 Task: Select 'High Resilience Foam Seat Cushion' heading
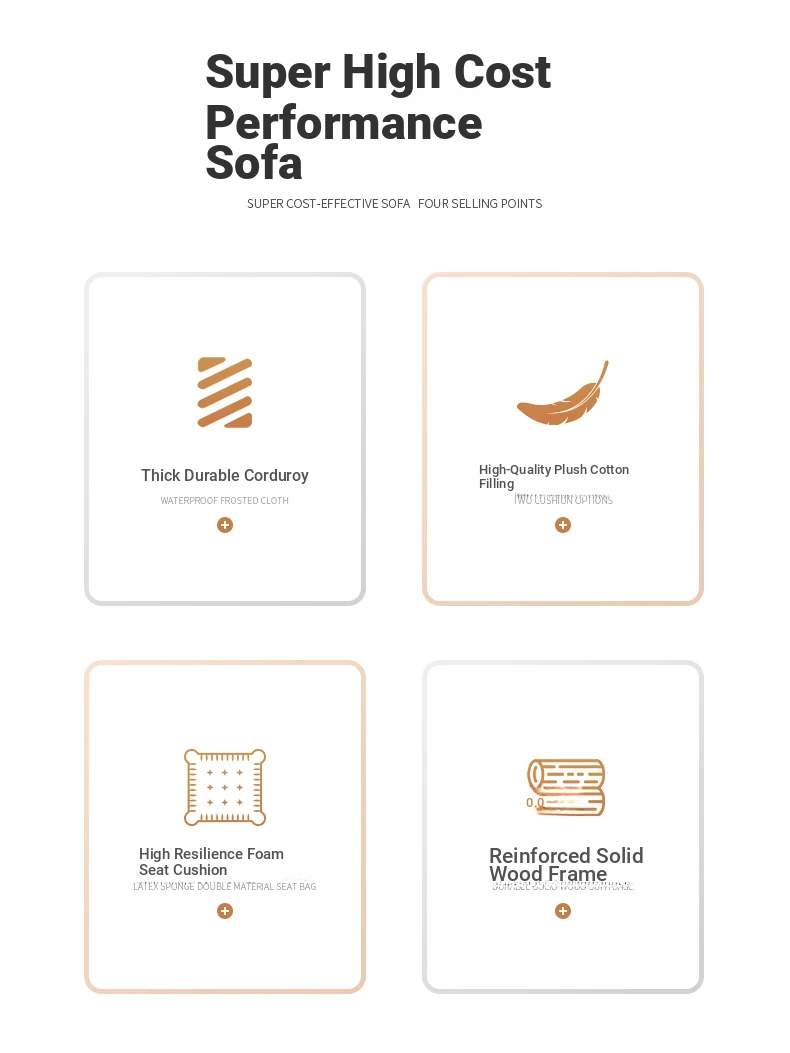212,862
